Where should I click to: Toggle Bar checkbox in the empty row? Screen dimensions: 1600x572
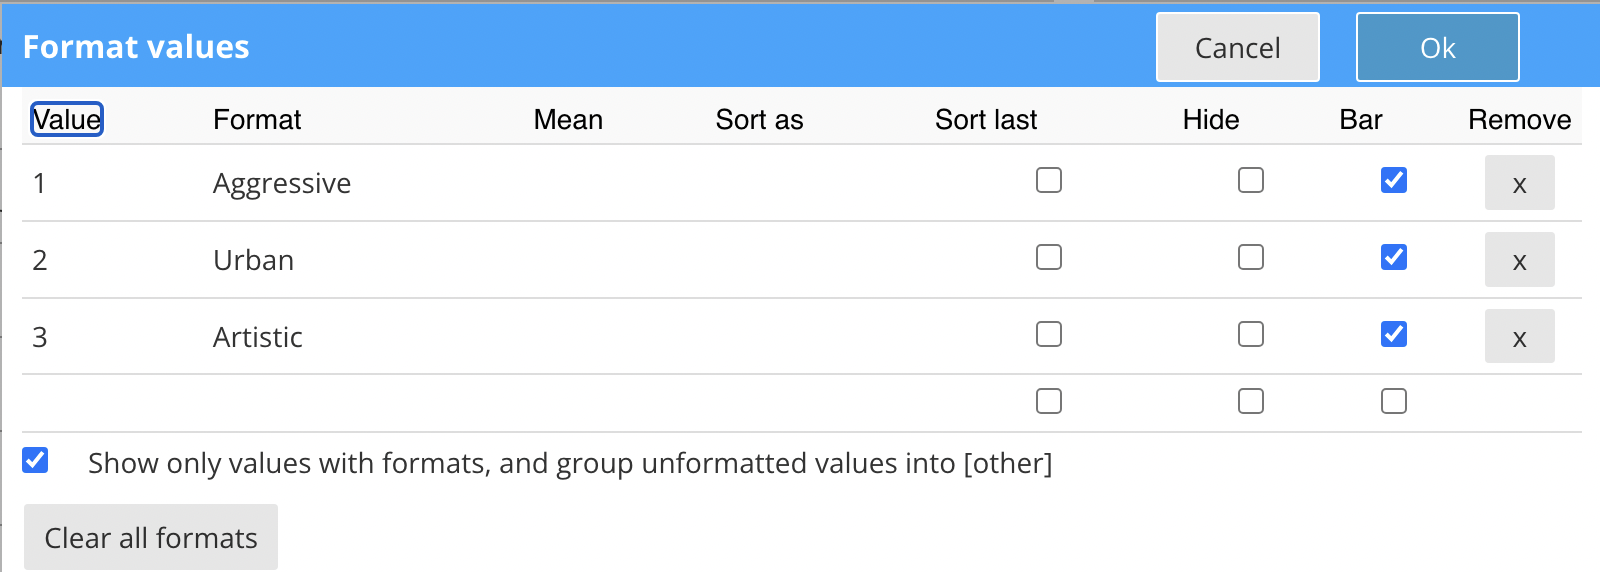tap(1393, 401)
